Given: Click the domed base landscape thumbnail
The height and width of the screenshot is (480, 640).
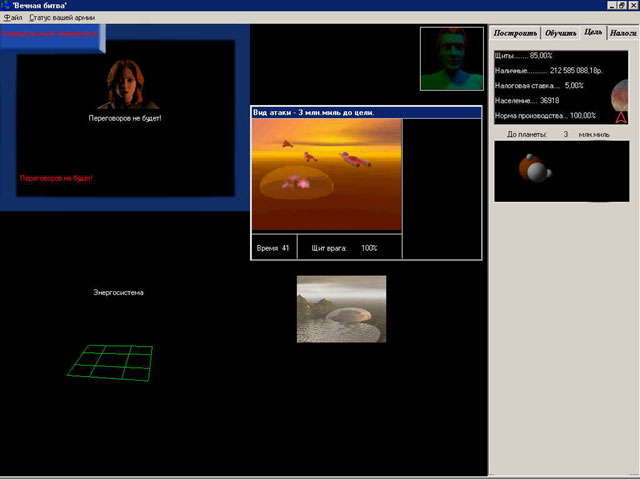Looking at the screenshot, I should (341, 309).
